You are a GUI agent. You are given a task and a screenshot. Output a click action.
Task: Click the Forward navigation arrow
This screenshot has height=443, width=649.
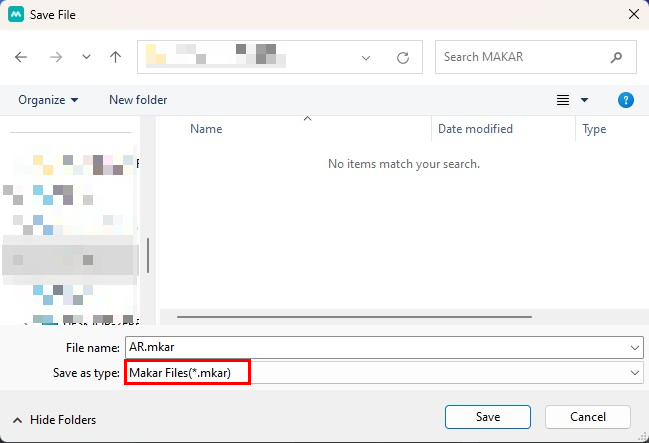coord(56,57)
